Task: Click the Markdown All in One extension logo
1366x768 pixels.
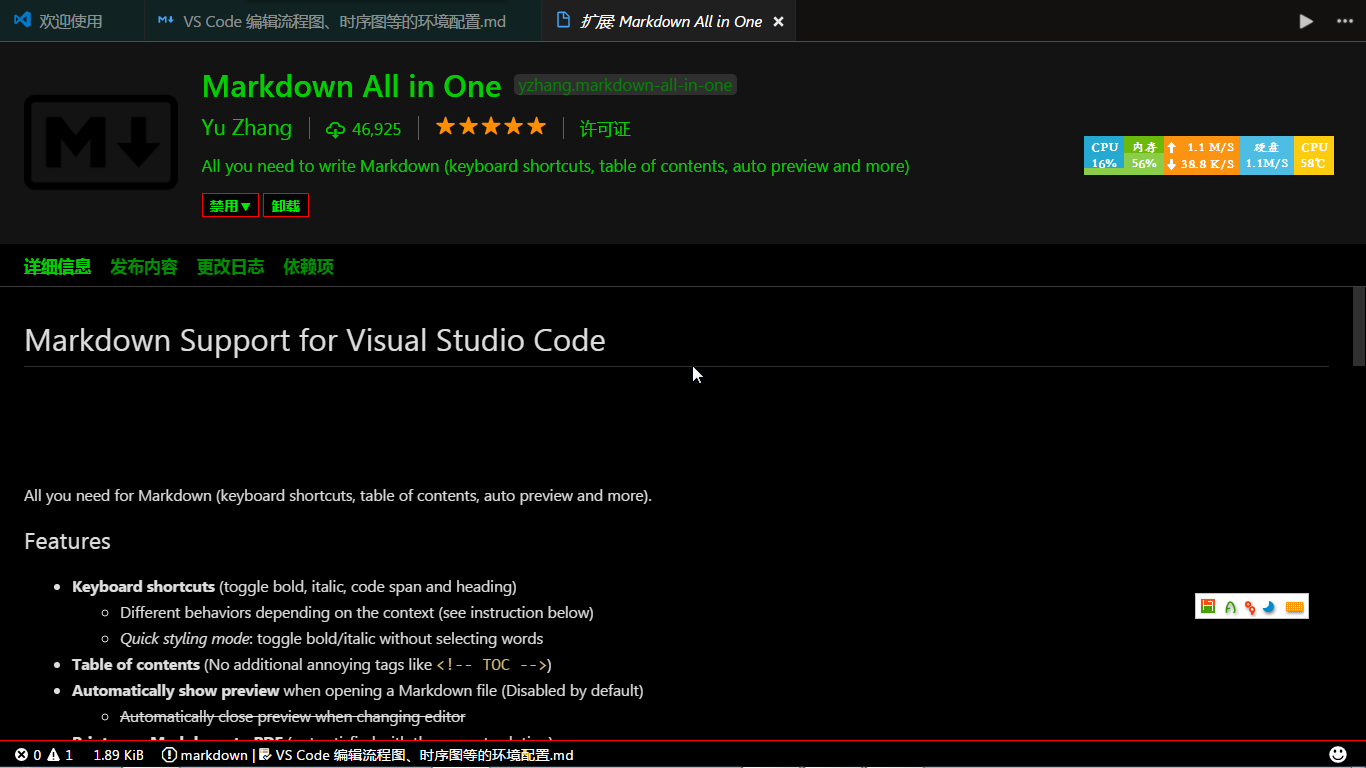Action: coord(101,142)
